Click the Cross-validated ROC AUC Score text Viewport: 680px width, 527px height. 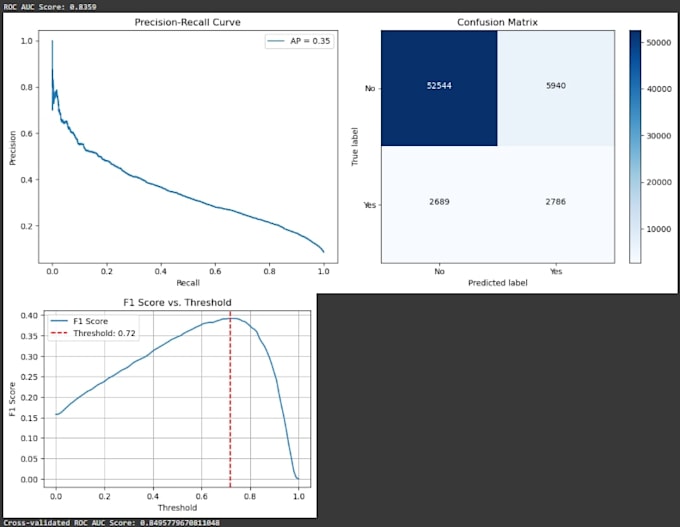[111, 523]
